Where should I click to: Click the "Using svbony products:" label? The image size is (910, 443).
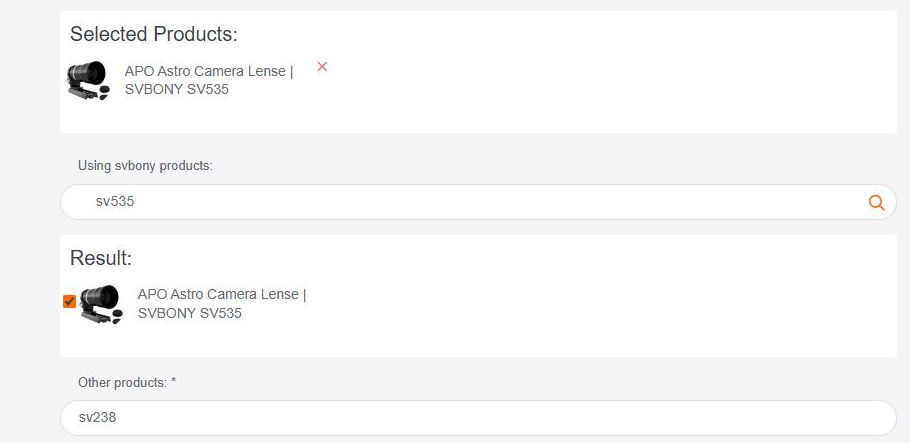tap(145, 166)
